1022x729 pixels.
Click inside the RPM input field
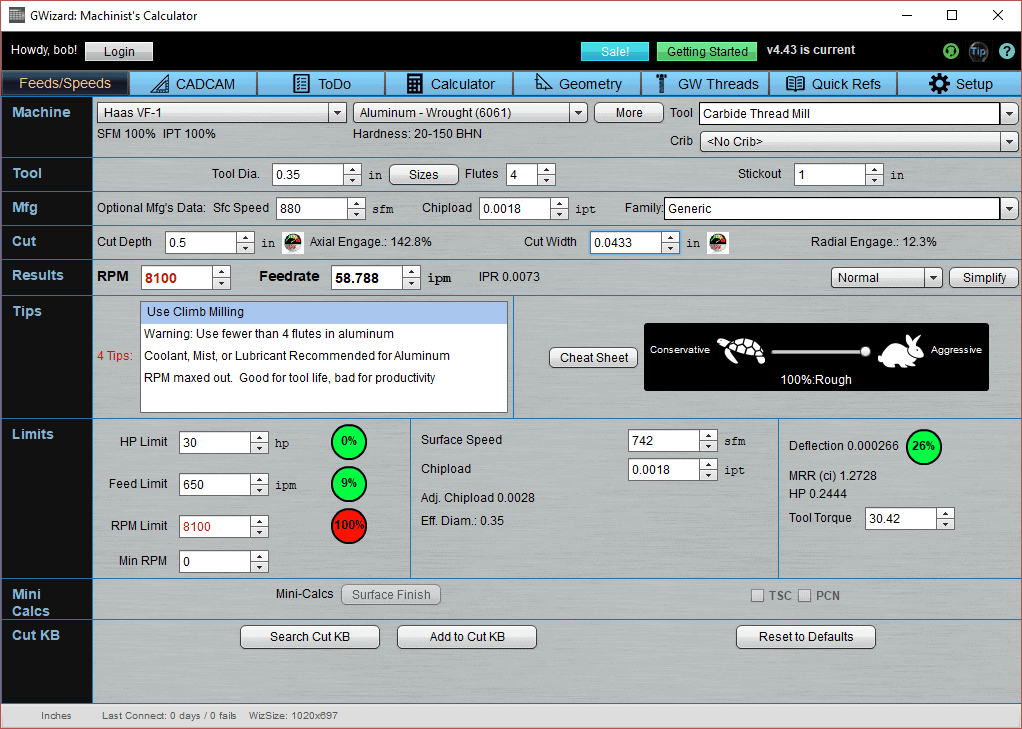pos(175,277)
